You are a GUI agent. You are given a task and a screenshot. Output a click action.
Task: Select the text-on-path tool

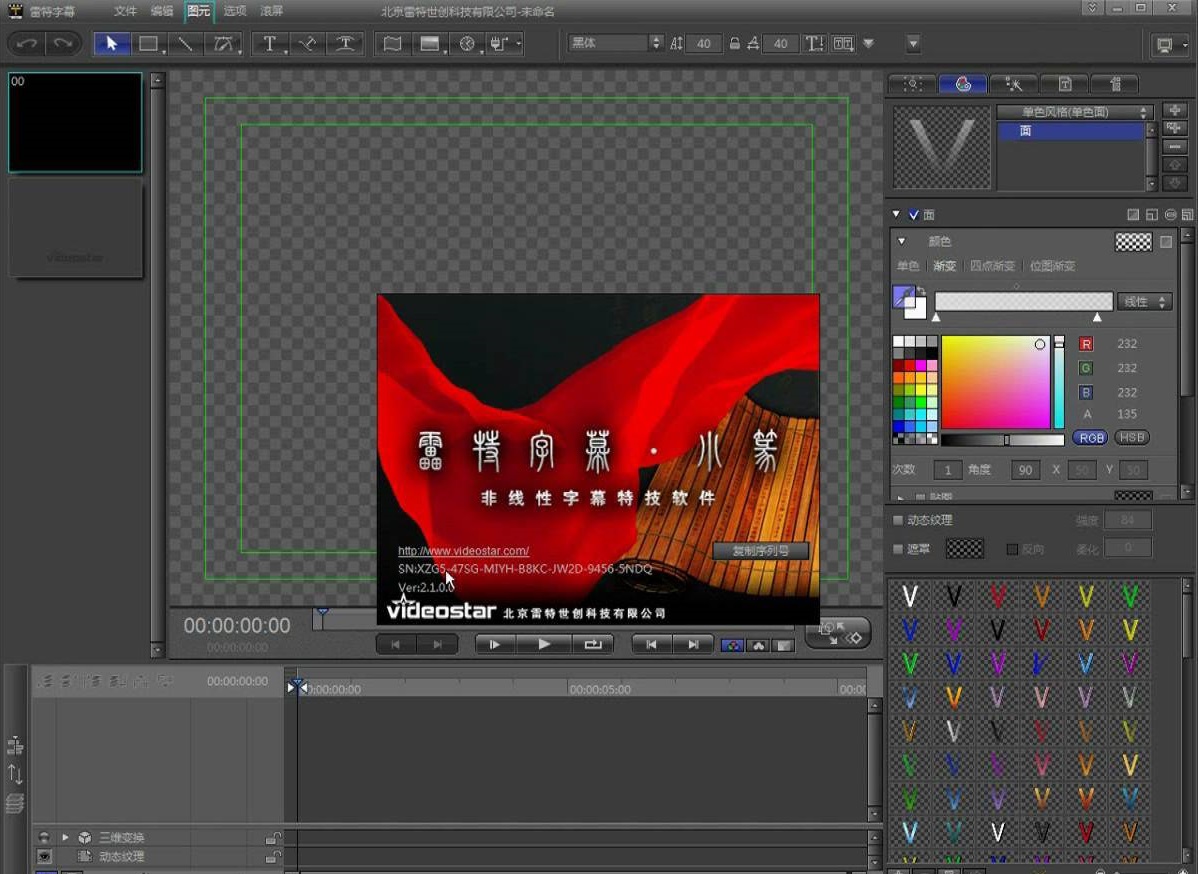click(x=308, y=44)
